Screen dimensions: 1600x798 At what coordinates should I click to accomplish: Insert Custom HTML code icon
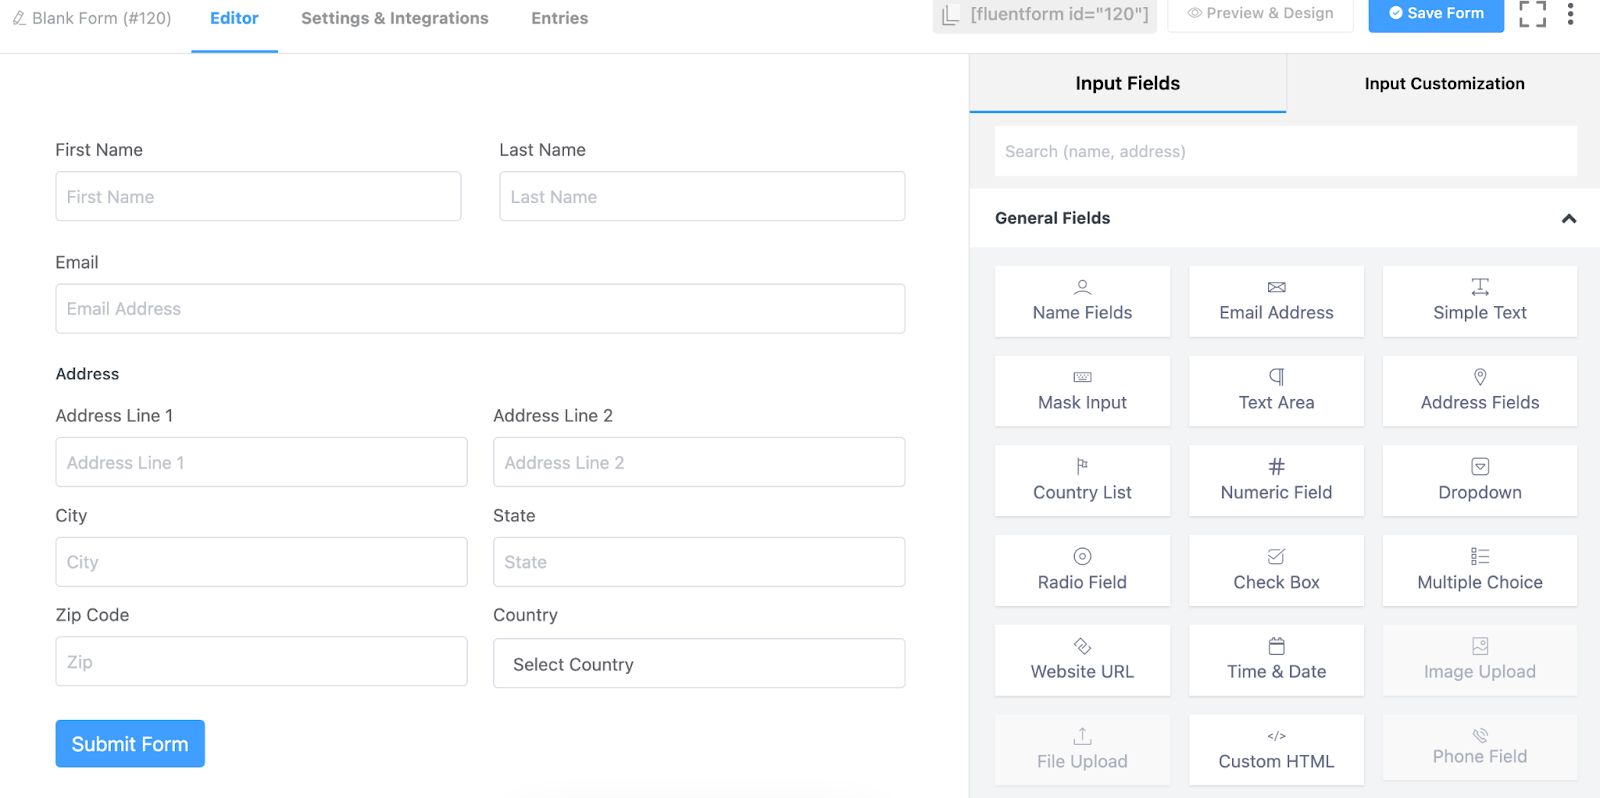[x=1276, y=736]
